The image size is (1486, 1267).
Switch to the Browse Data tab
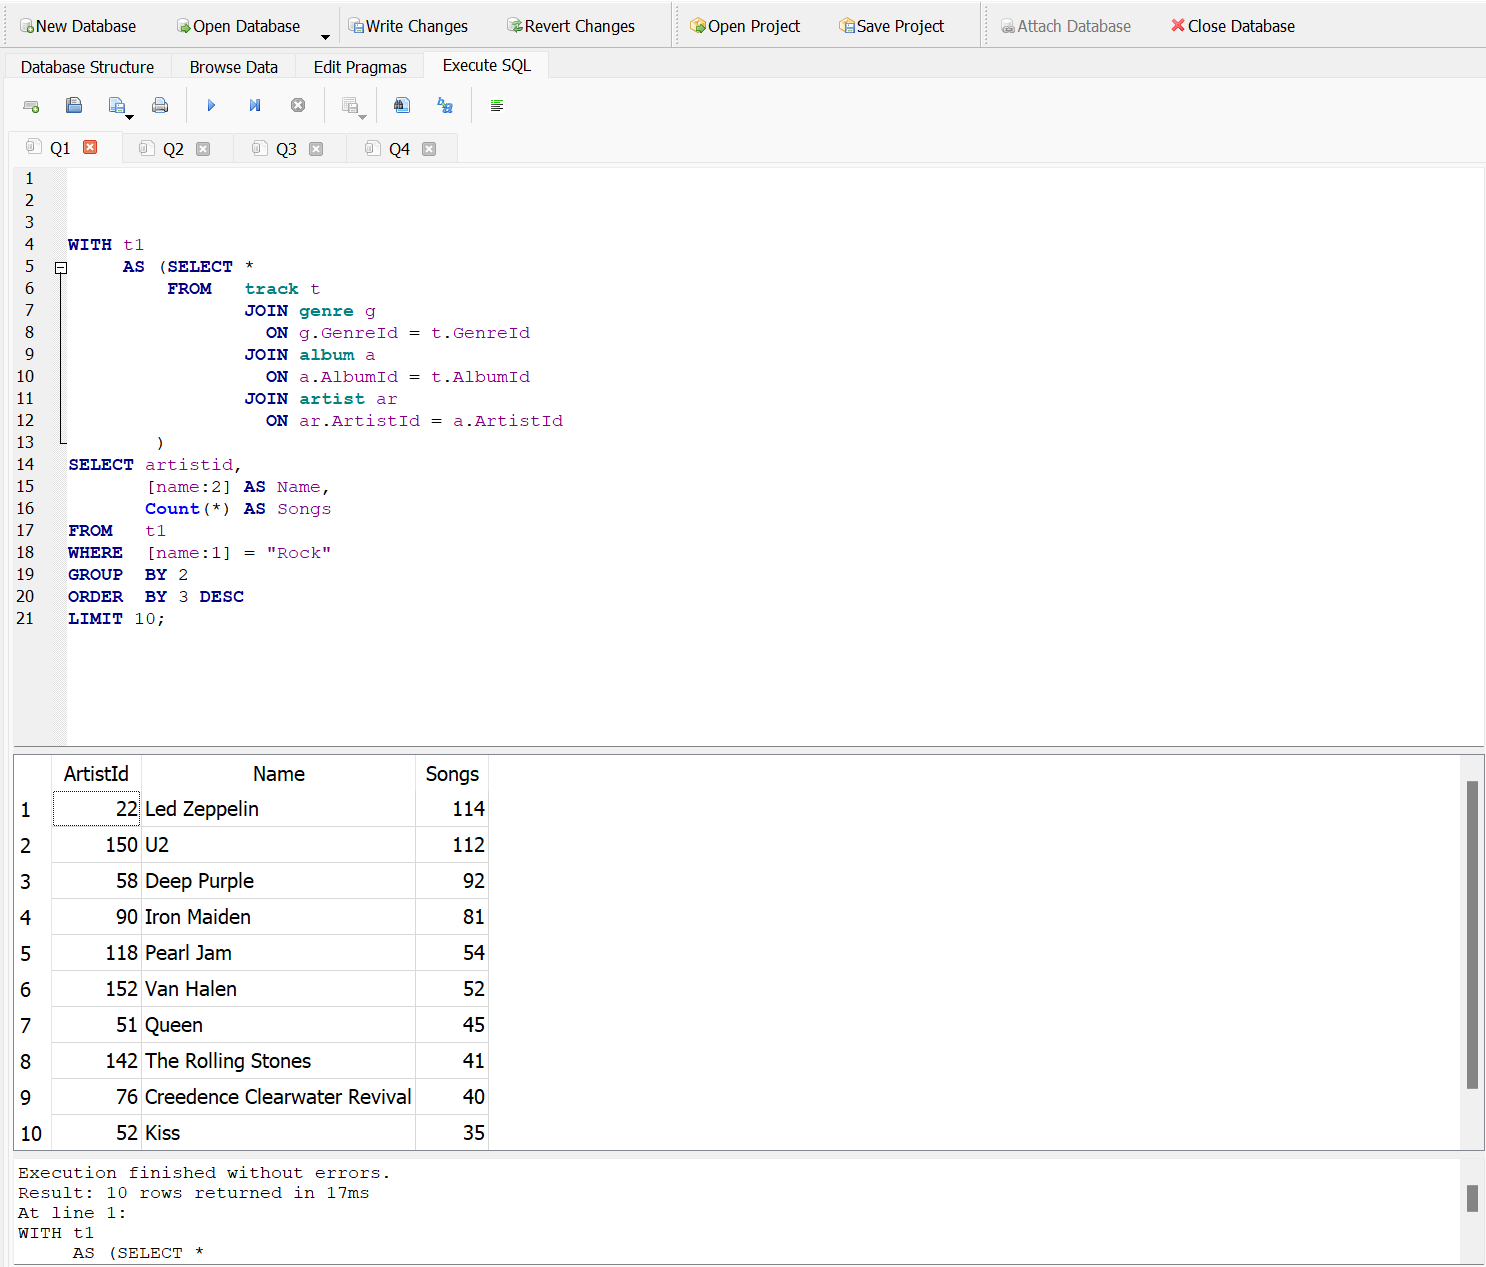[x=233, y=66]
